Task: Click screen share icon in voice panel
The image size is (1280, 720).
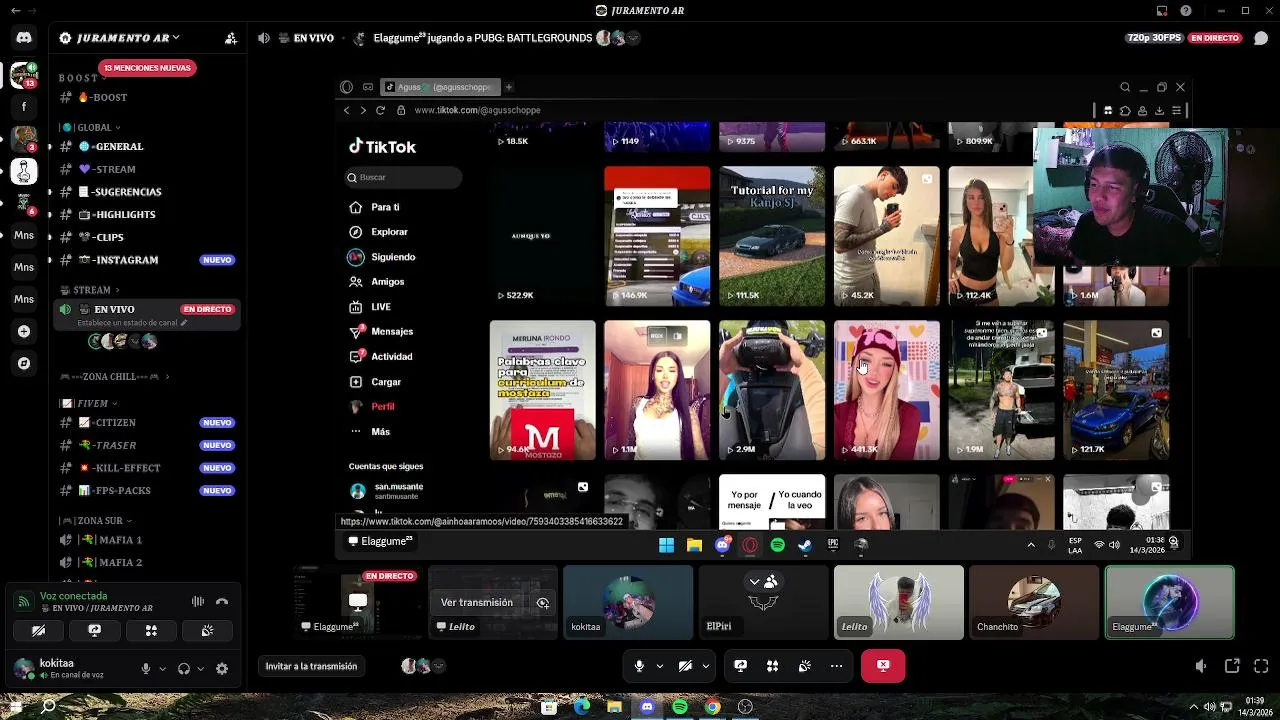Action: 95,631
